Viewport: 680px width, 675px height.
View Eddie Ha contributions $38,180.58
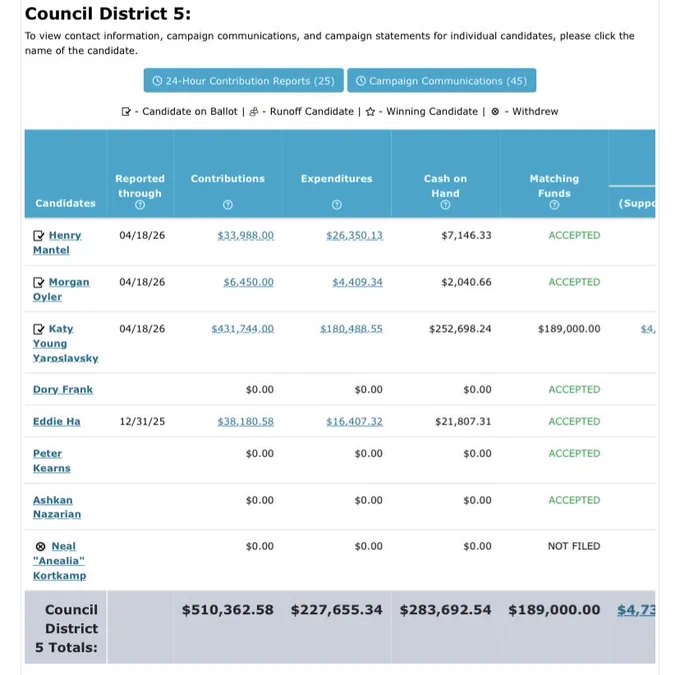(245, 422)
